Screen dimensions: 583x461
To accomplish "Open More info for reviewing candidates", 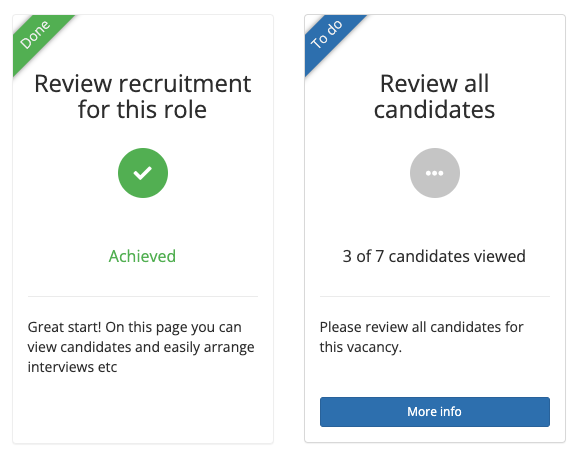I will point(435,412).
